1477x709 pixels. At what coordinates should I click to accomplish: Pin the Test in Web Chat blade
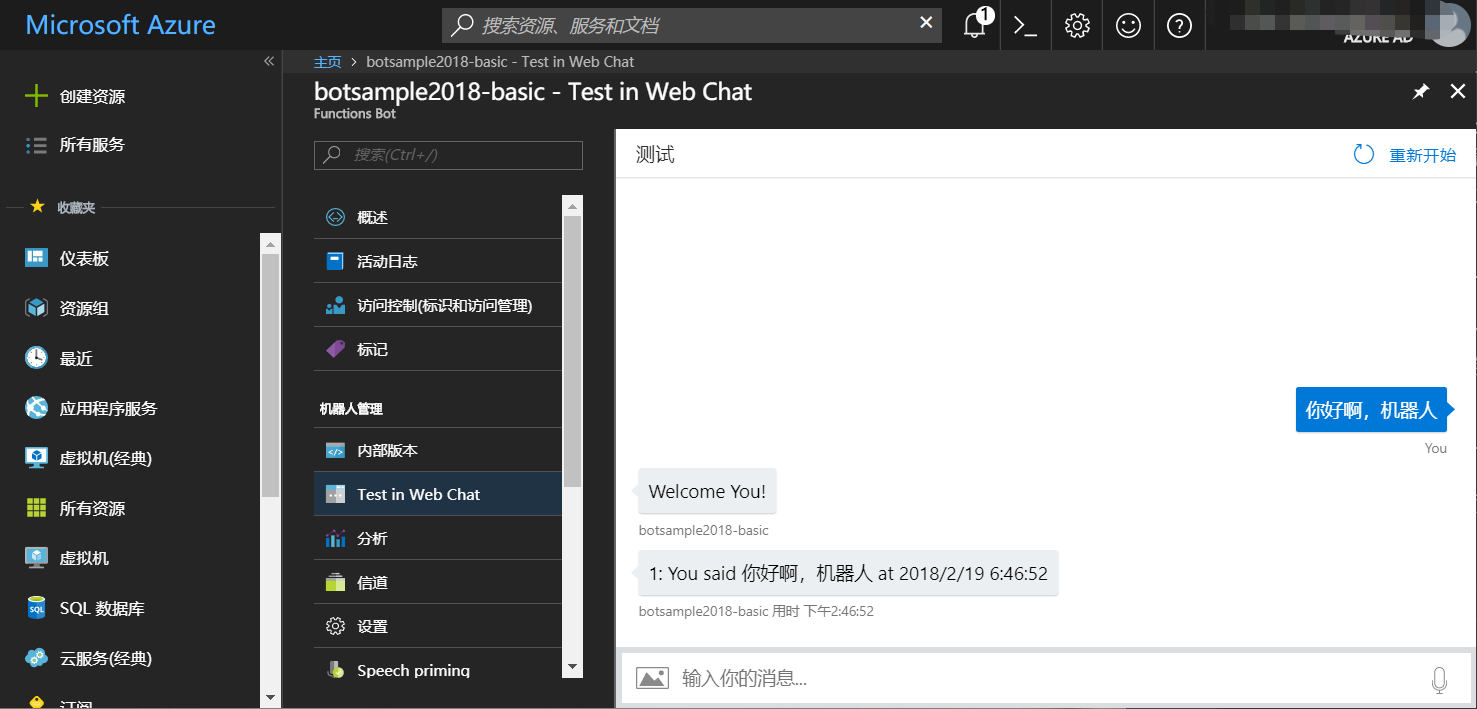(x=1420, y=91)
